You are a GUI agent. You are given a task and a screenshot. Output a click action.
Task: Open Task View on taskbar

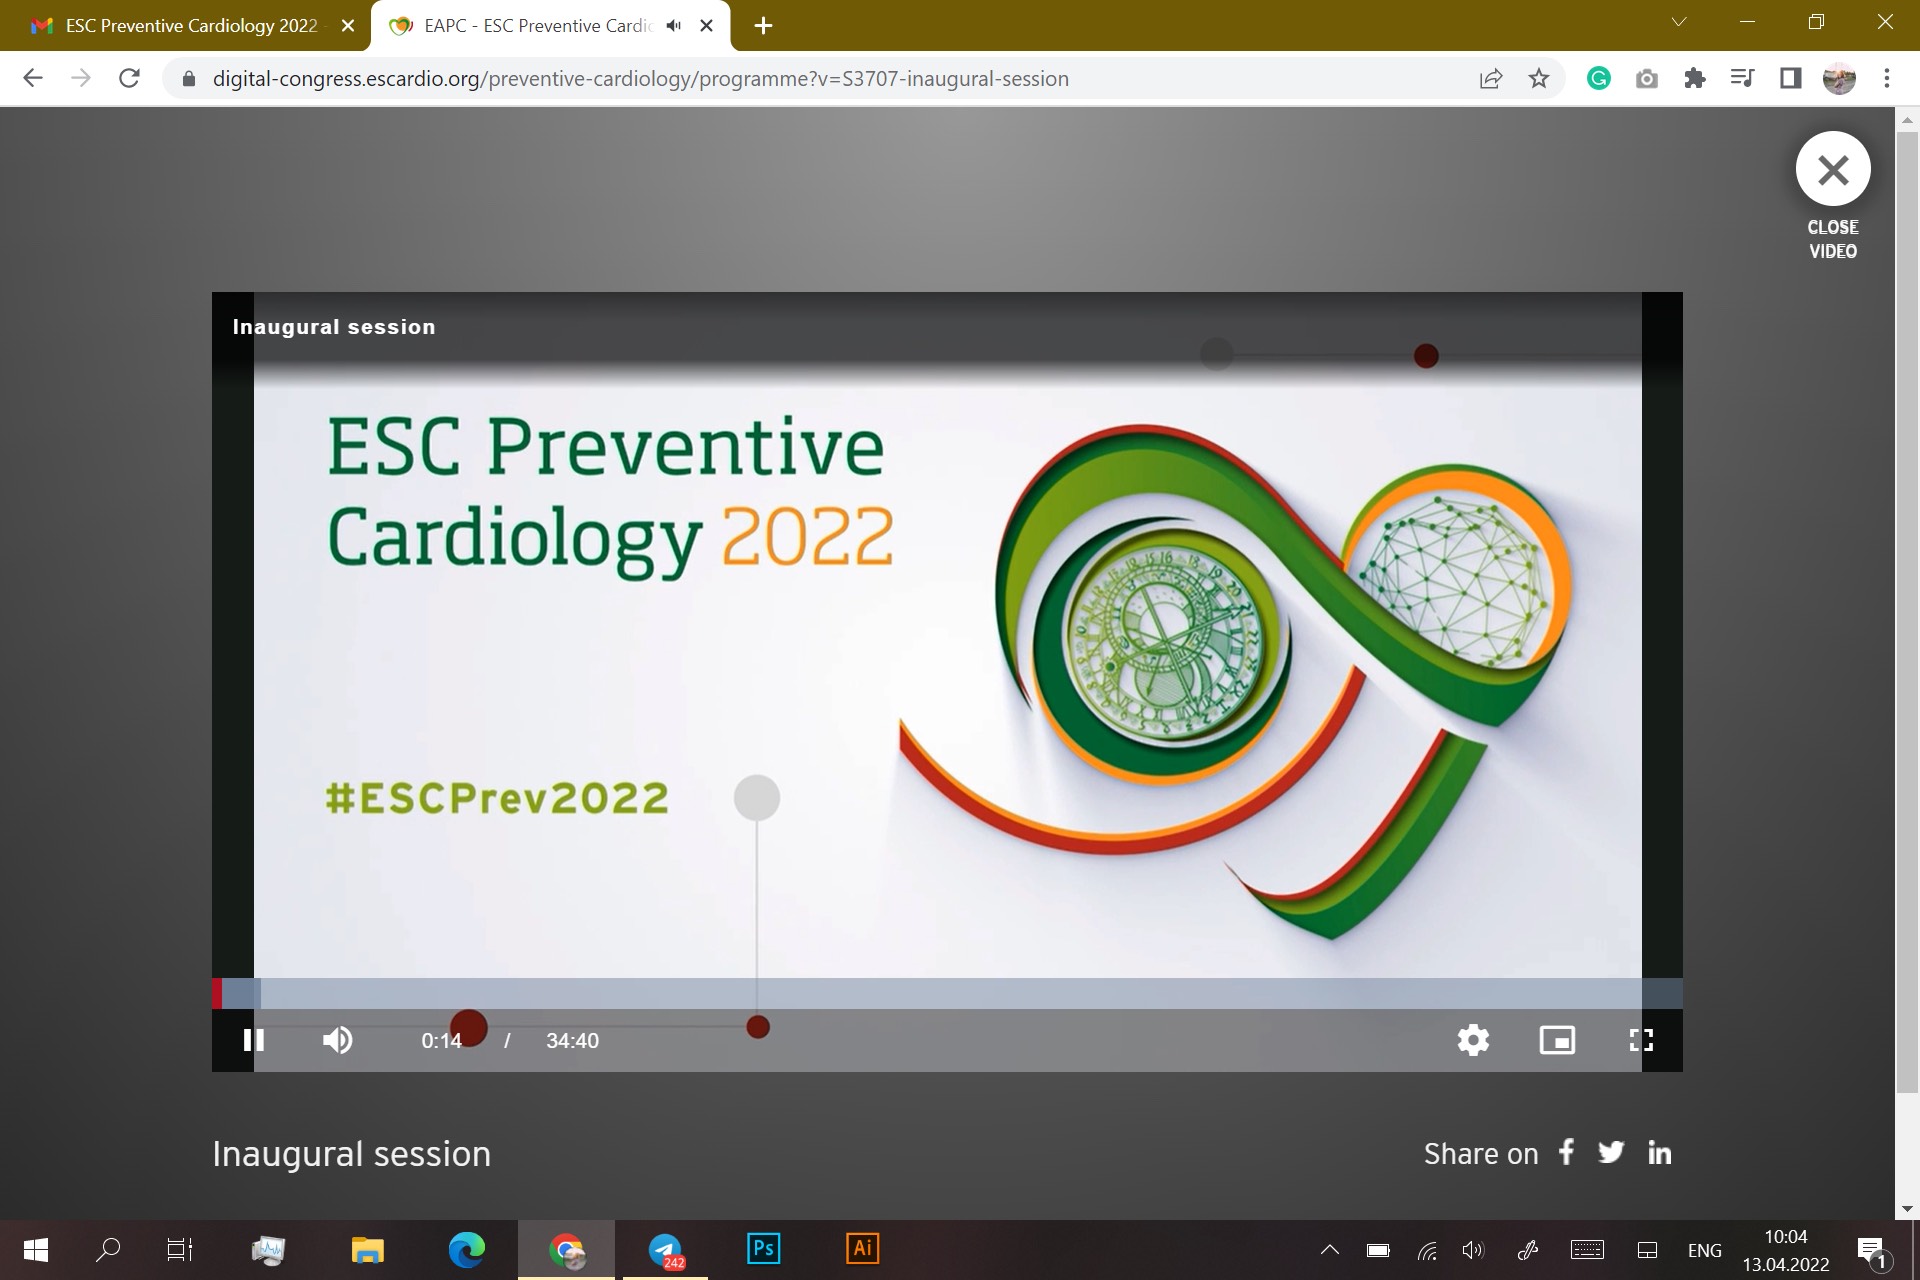pos(180,1250)
